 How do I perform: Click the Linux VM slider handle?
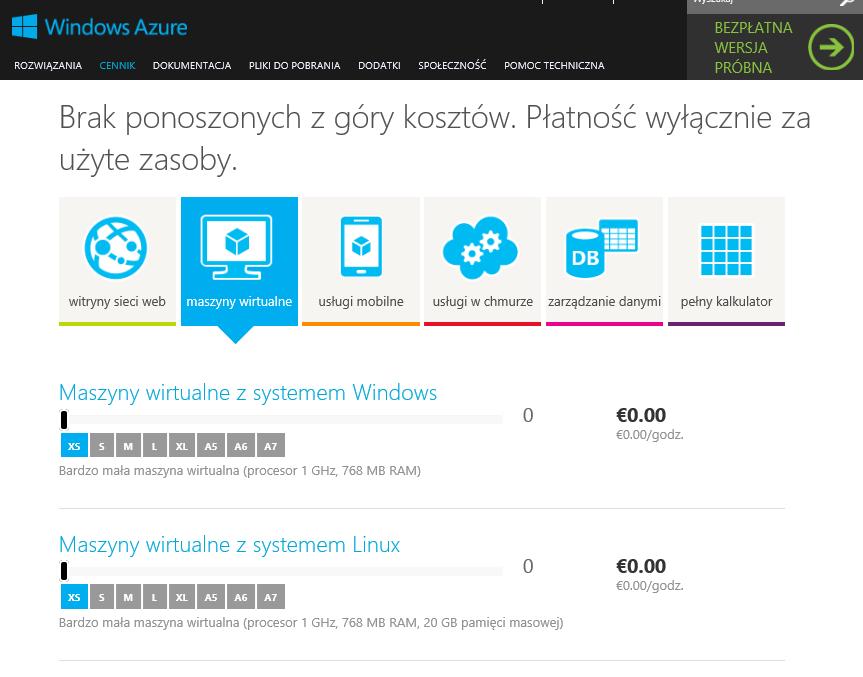point(64,571)
